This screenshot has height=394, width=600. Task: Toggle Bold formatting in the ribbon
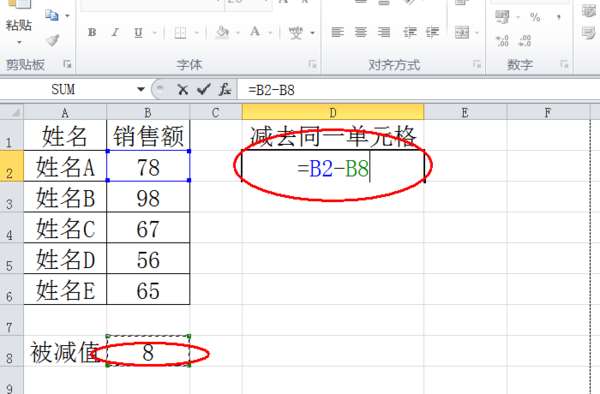point(92,33)
